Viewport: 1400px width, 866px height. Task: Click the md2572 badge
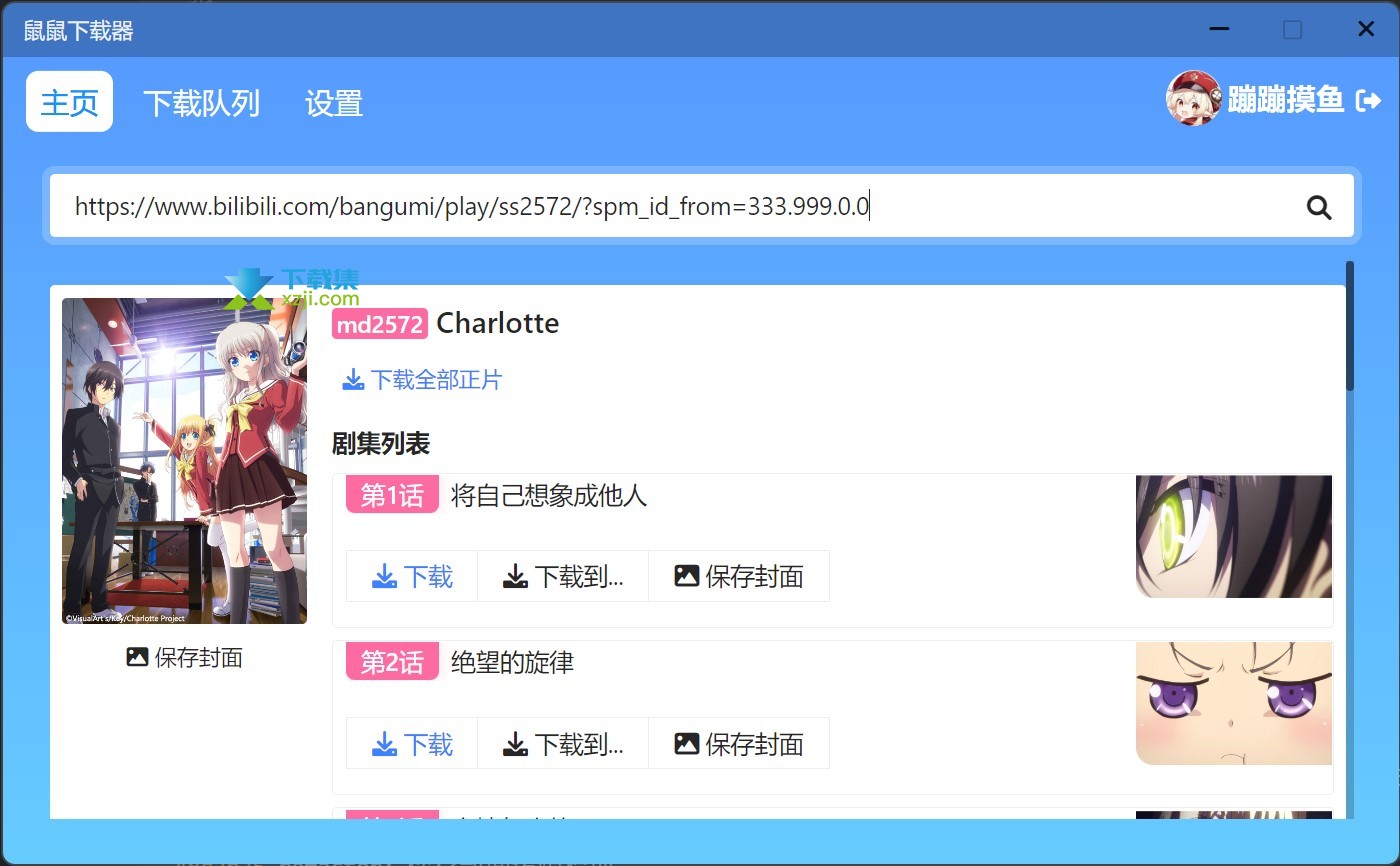(x=380, y=323)
